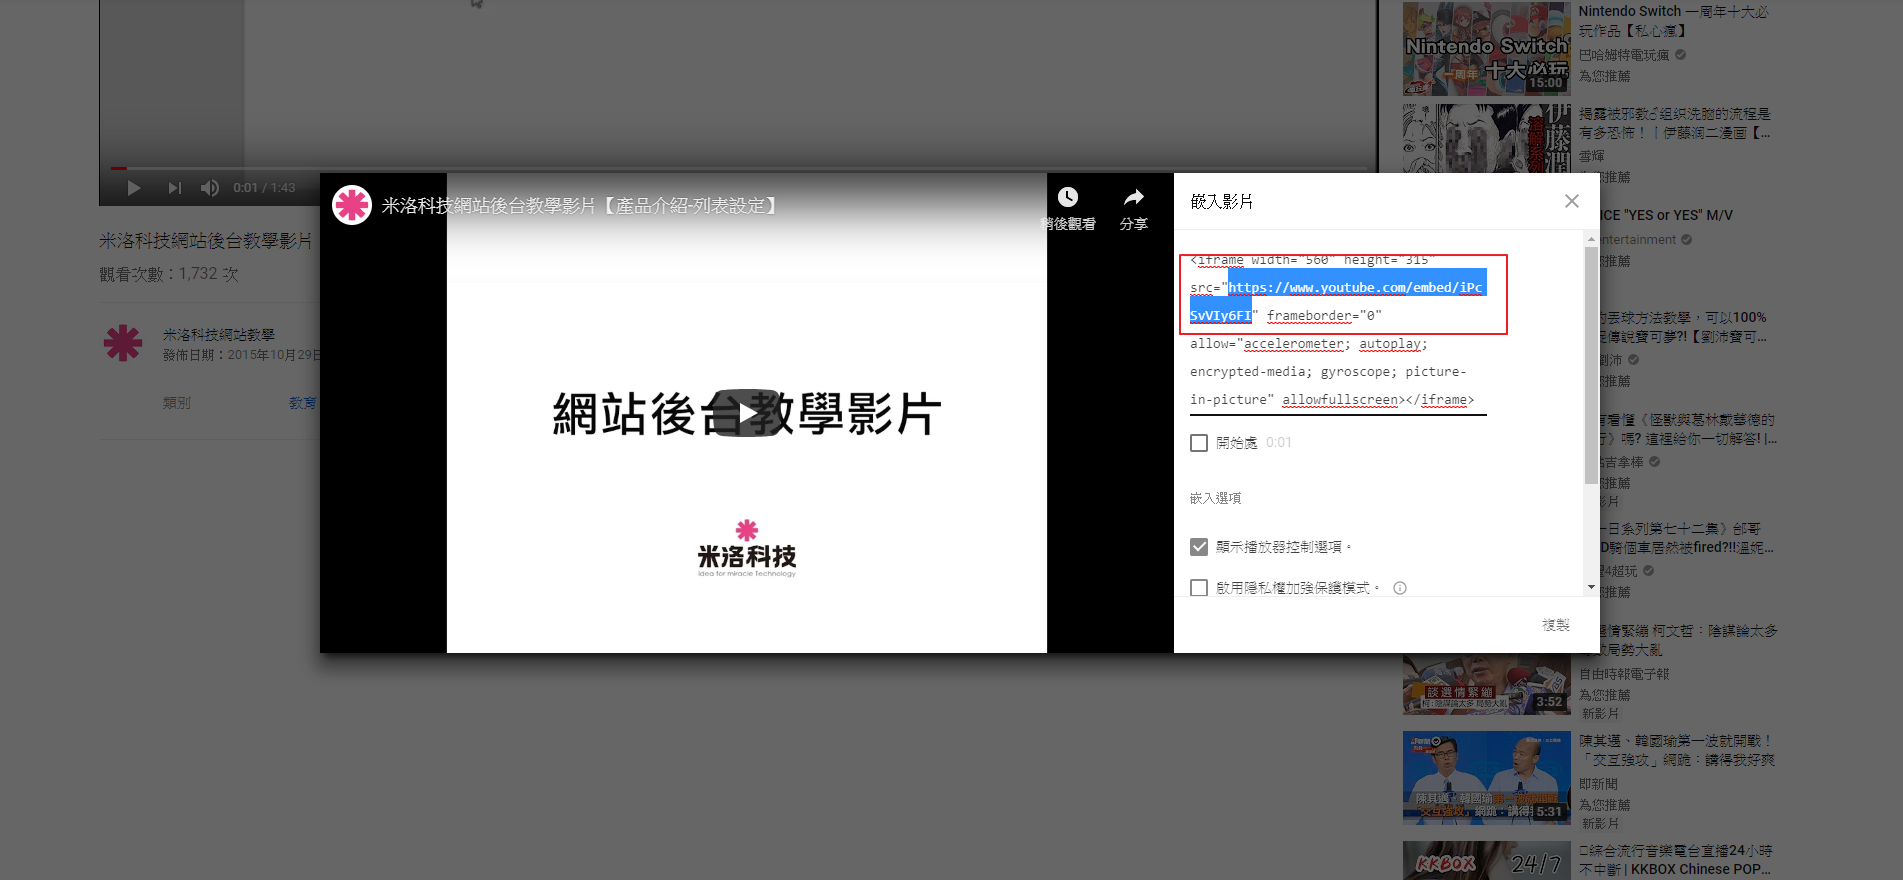Click the 米洛科技 channel logo in preview header
Screen dimensions: 1903x880
(352, 205)
